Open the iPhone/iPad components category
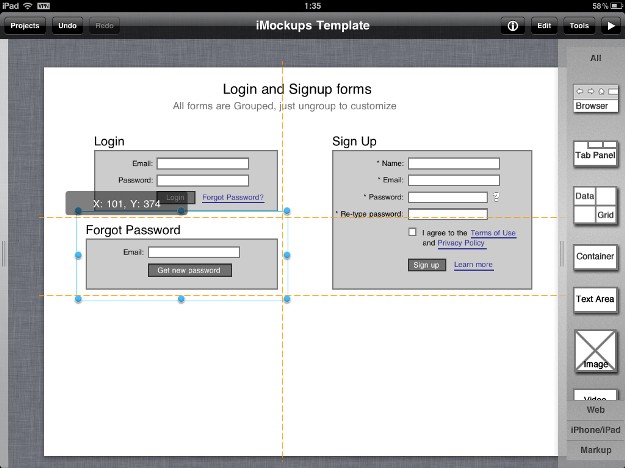Image resolution: width=625 pixels, height=468 pixels. point(595,430)
